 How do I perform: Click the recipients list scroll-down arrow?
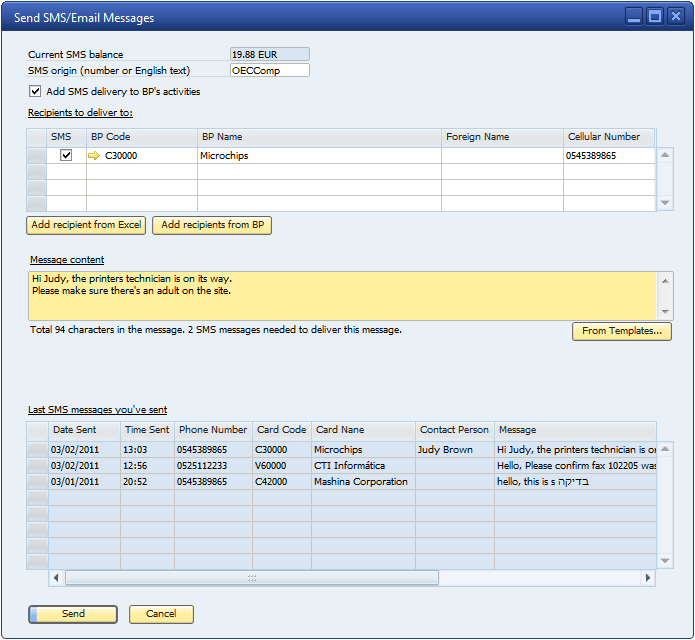click(664, 203)
